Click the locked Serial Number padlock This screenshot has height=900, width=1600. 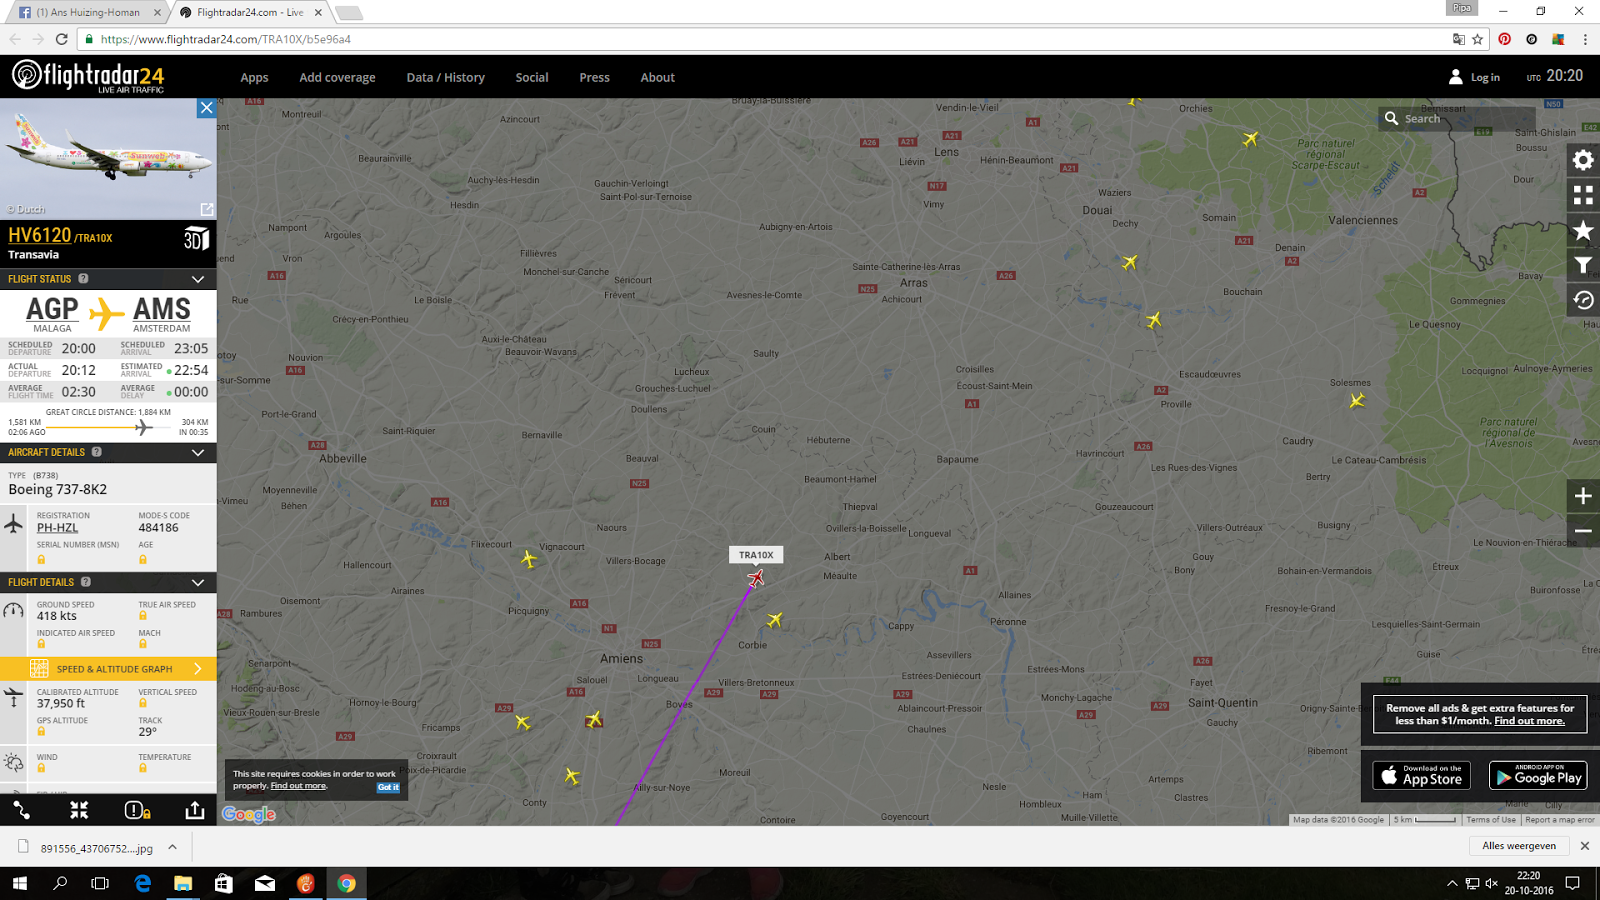pos(41,559)
